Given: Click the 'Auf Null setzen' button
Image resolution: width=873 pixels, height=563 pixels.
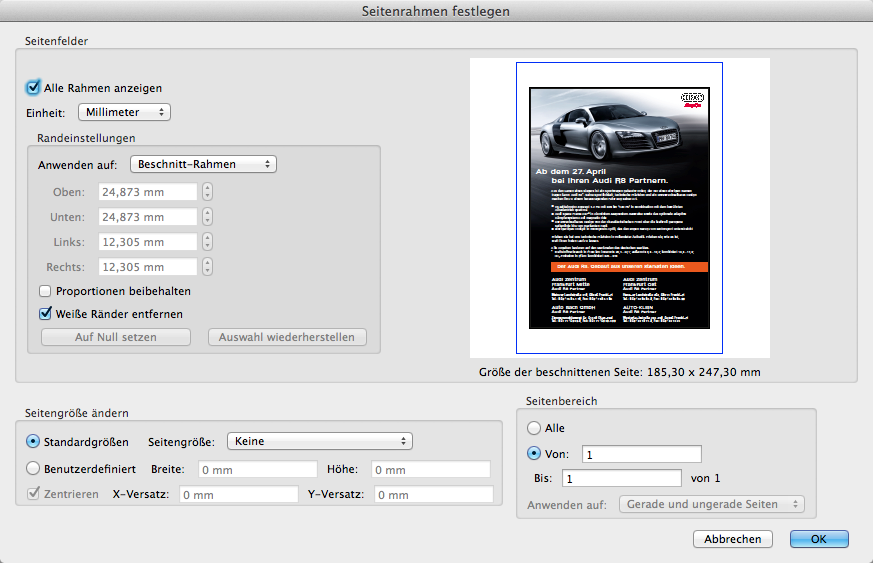Looking at the screenshot, I should (x=115, y=337).
